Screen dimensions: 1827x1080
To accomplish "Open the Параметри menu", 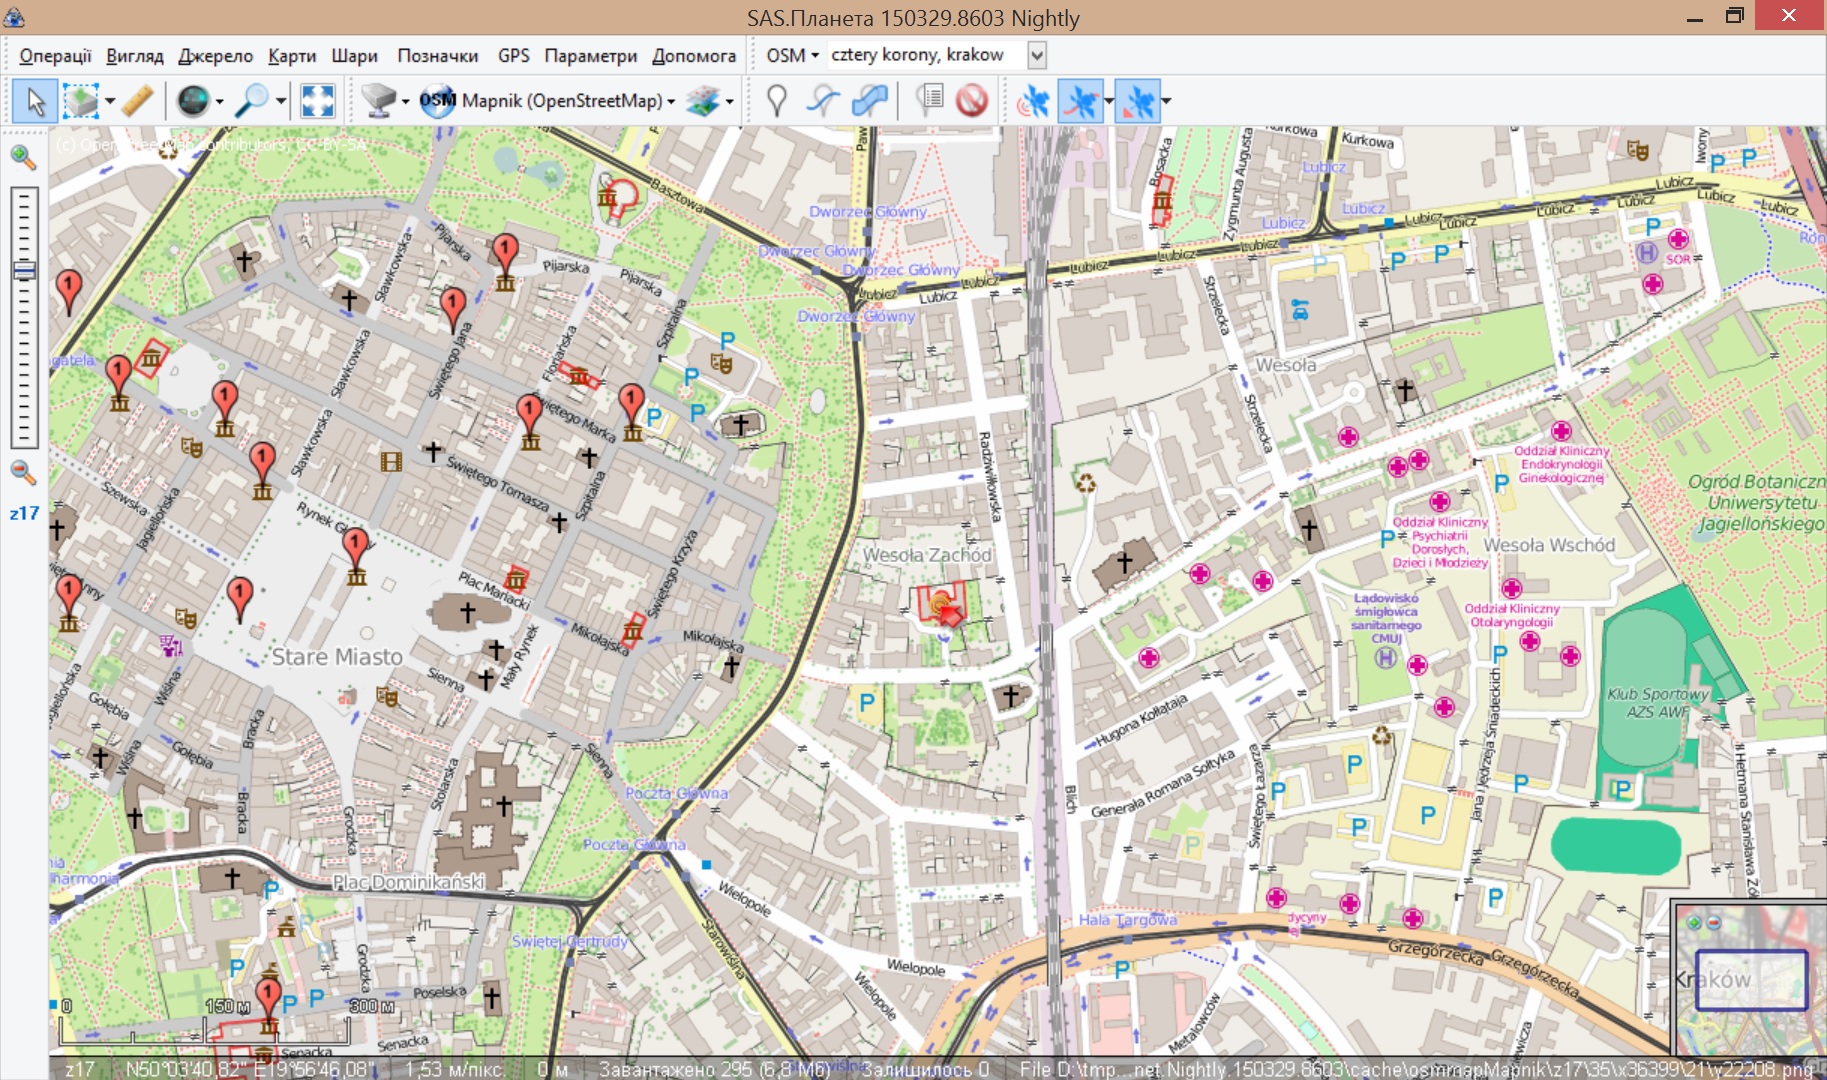I will click(590, 55).
